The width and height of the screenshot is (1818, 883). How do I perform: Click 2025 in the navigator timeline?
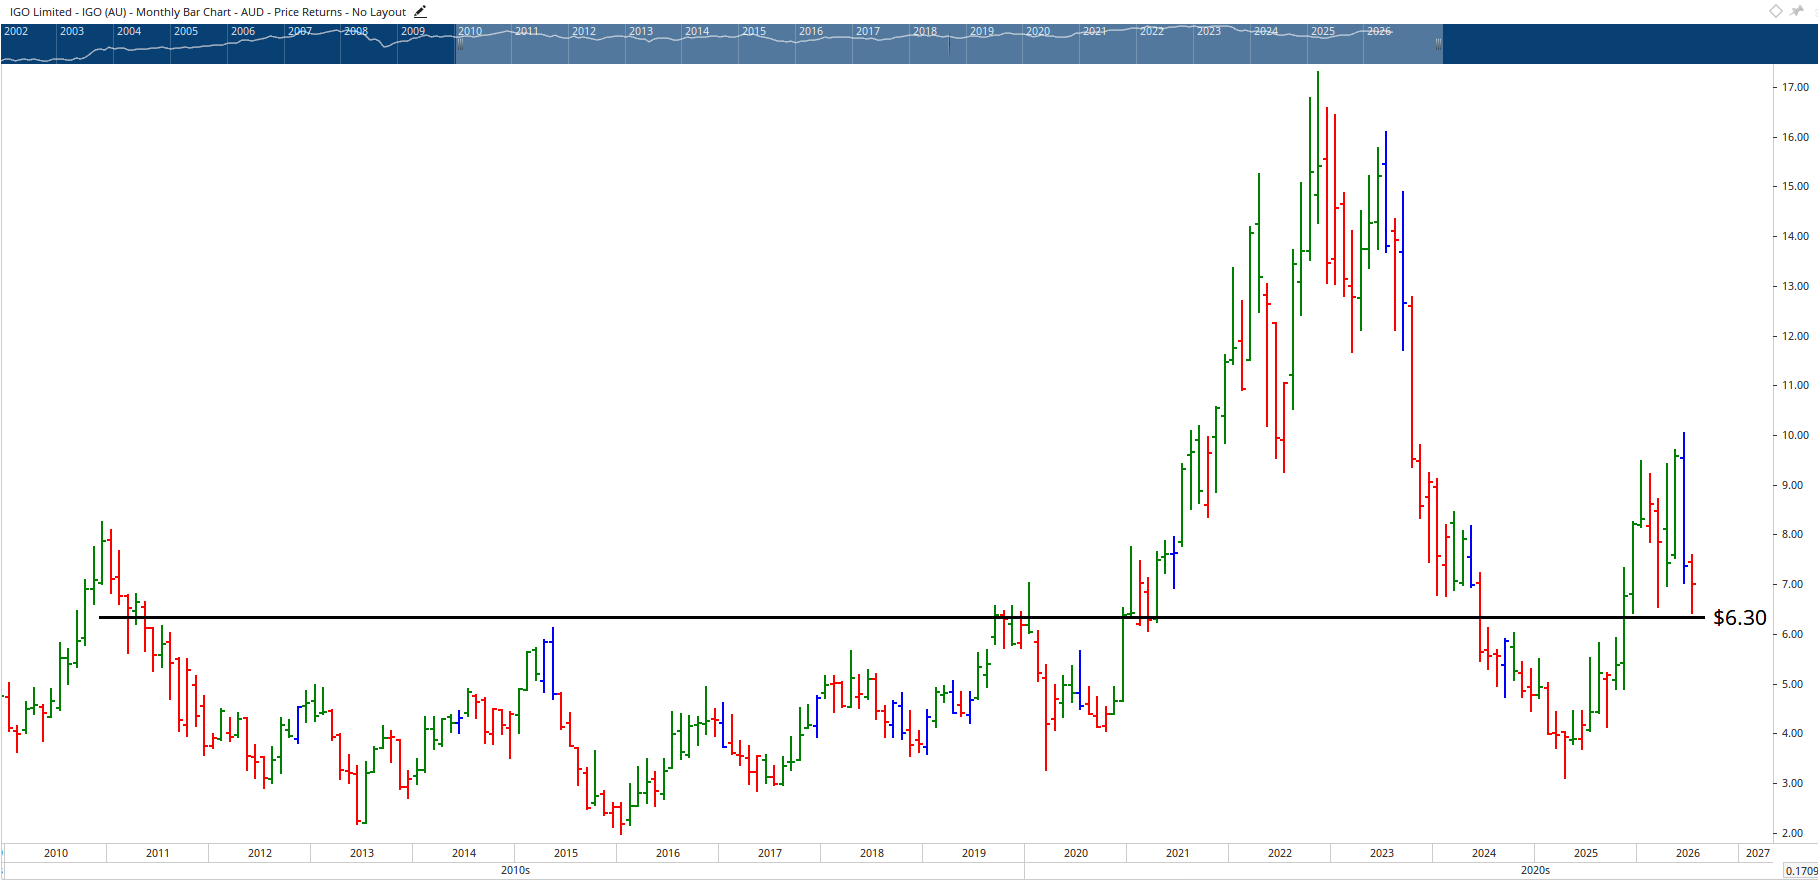[1323, 31]
